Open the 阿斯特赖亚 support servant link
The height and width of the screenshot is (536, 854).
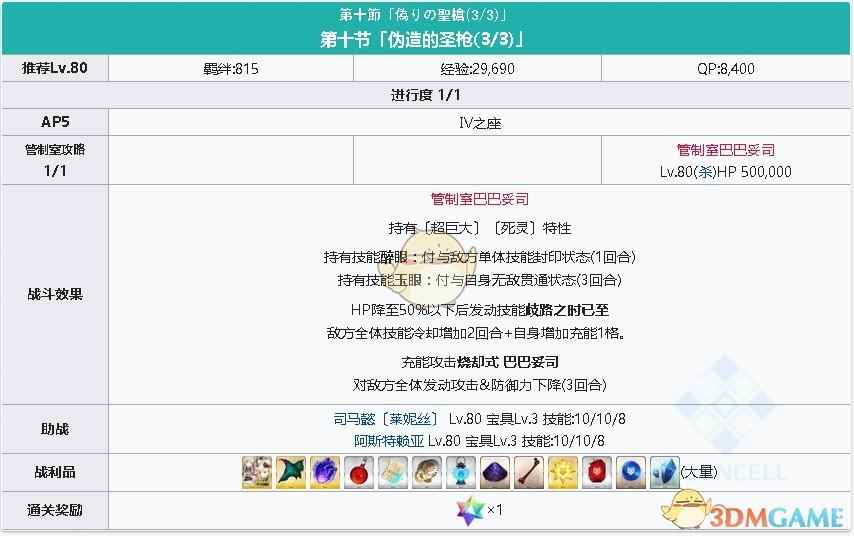[x=389, y=441]
